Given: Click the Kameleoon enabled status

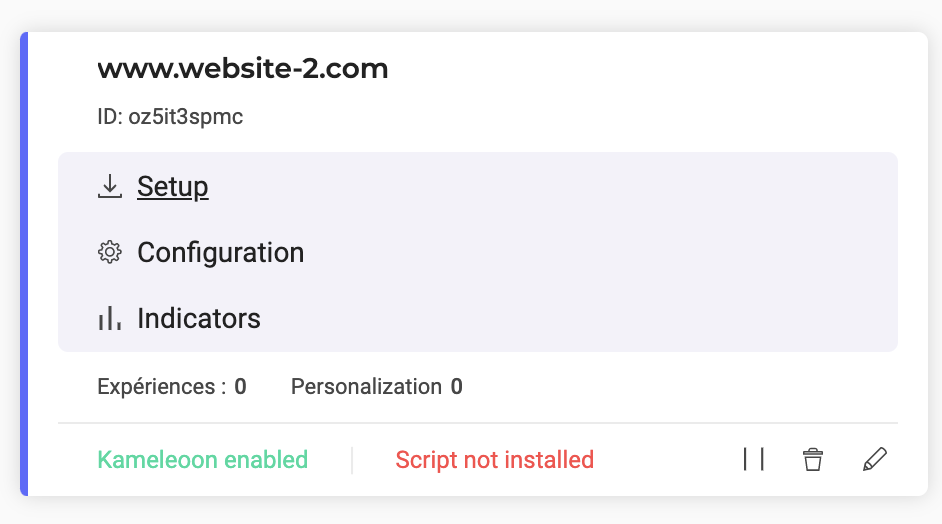Looking at the screenshot, I should pyautogui.click(x=202, y=460).
